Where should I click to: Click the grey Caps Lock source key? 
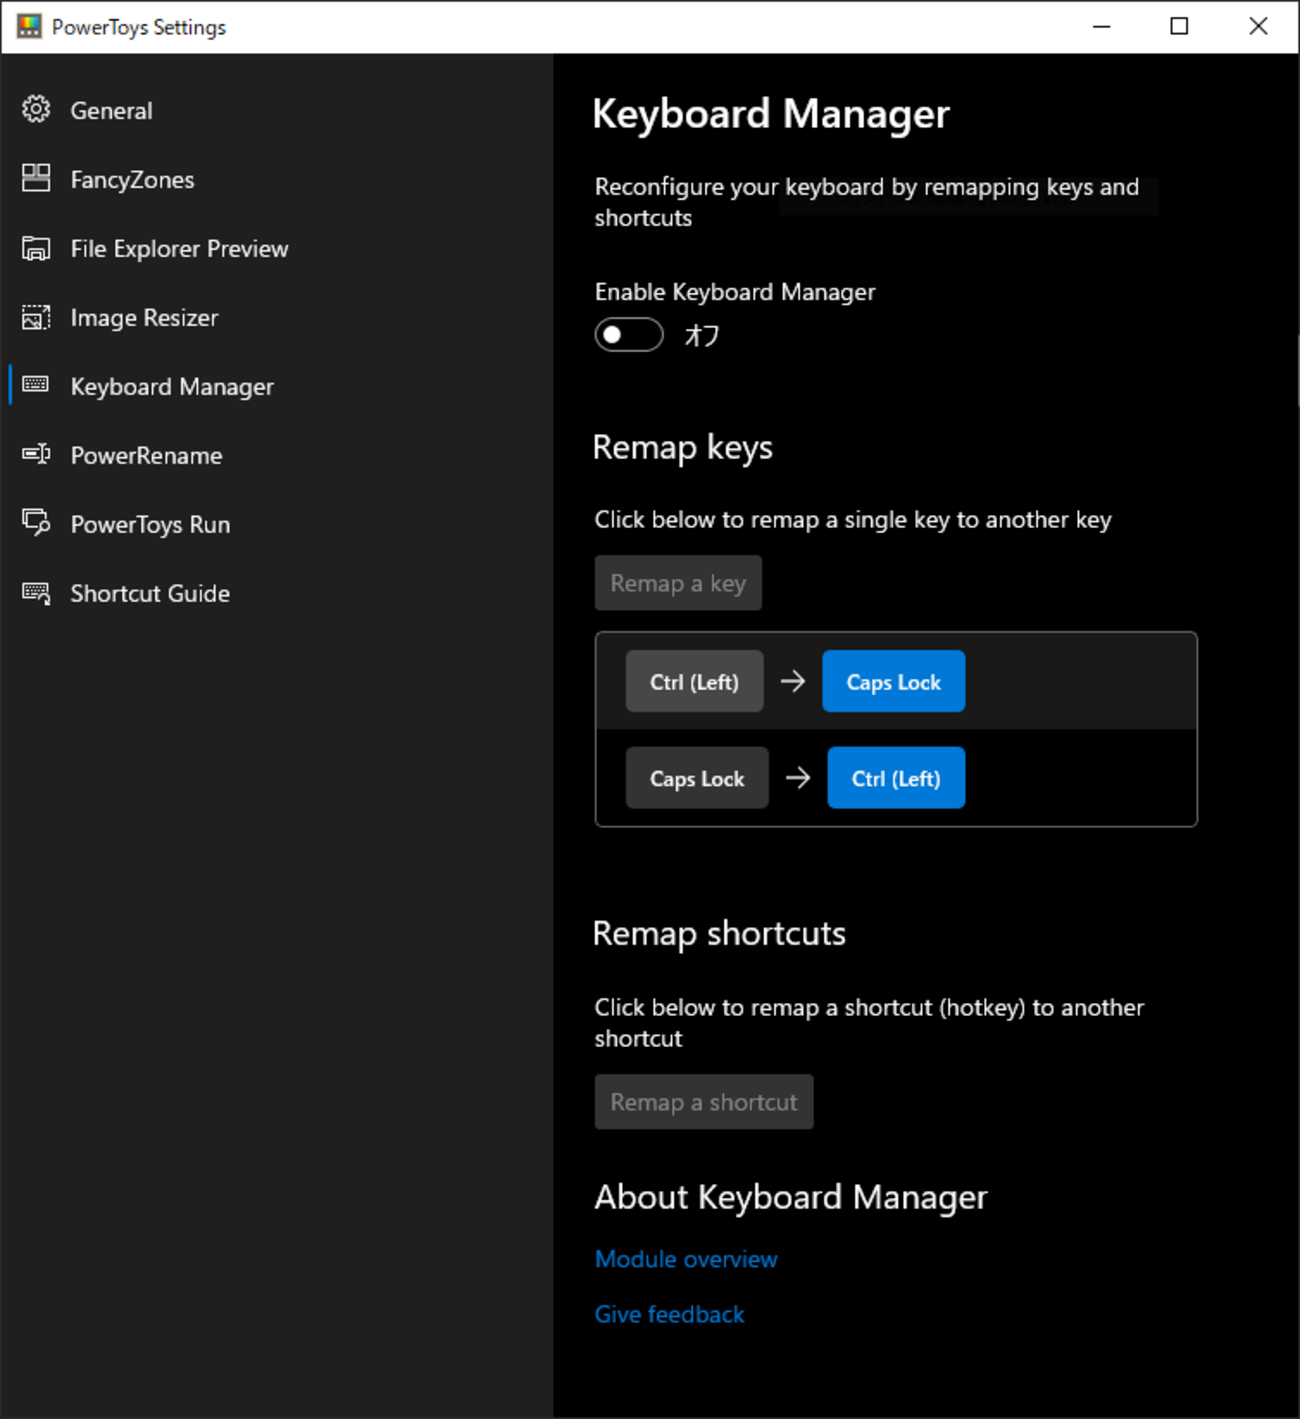(x=697, y=778)
